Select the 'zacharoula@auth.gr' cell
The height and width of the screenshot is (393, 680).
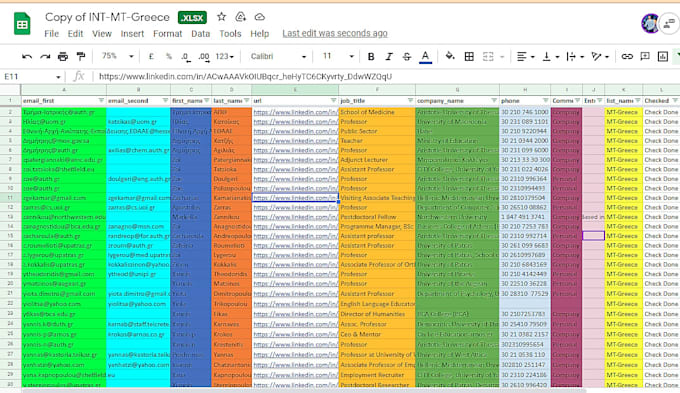[x=64, y=236]
